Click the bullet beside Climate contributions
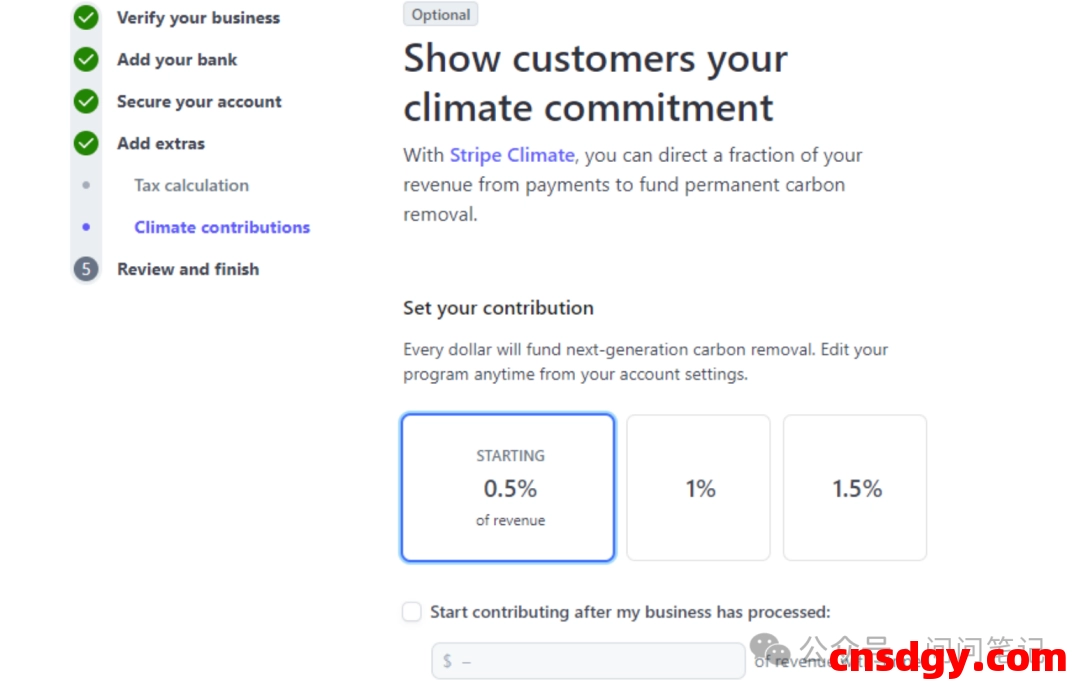 pos(86,227)
